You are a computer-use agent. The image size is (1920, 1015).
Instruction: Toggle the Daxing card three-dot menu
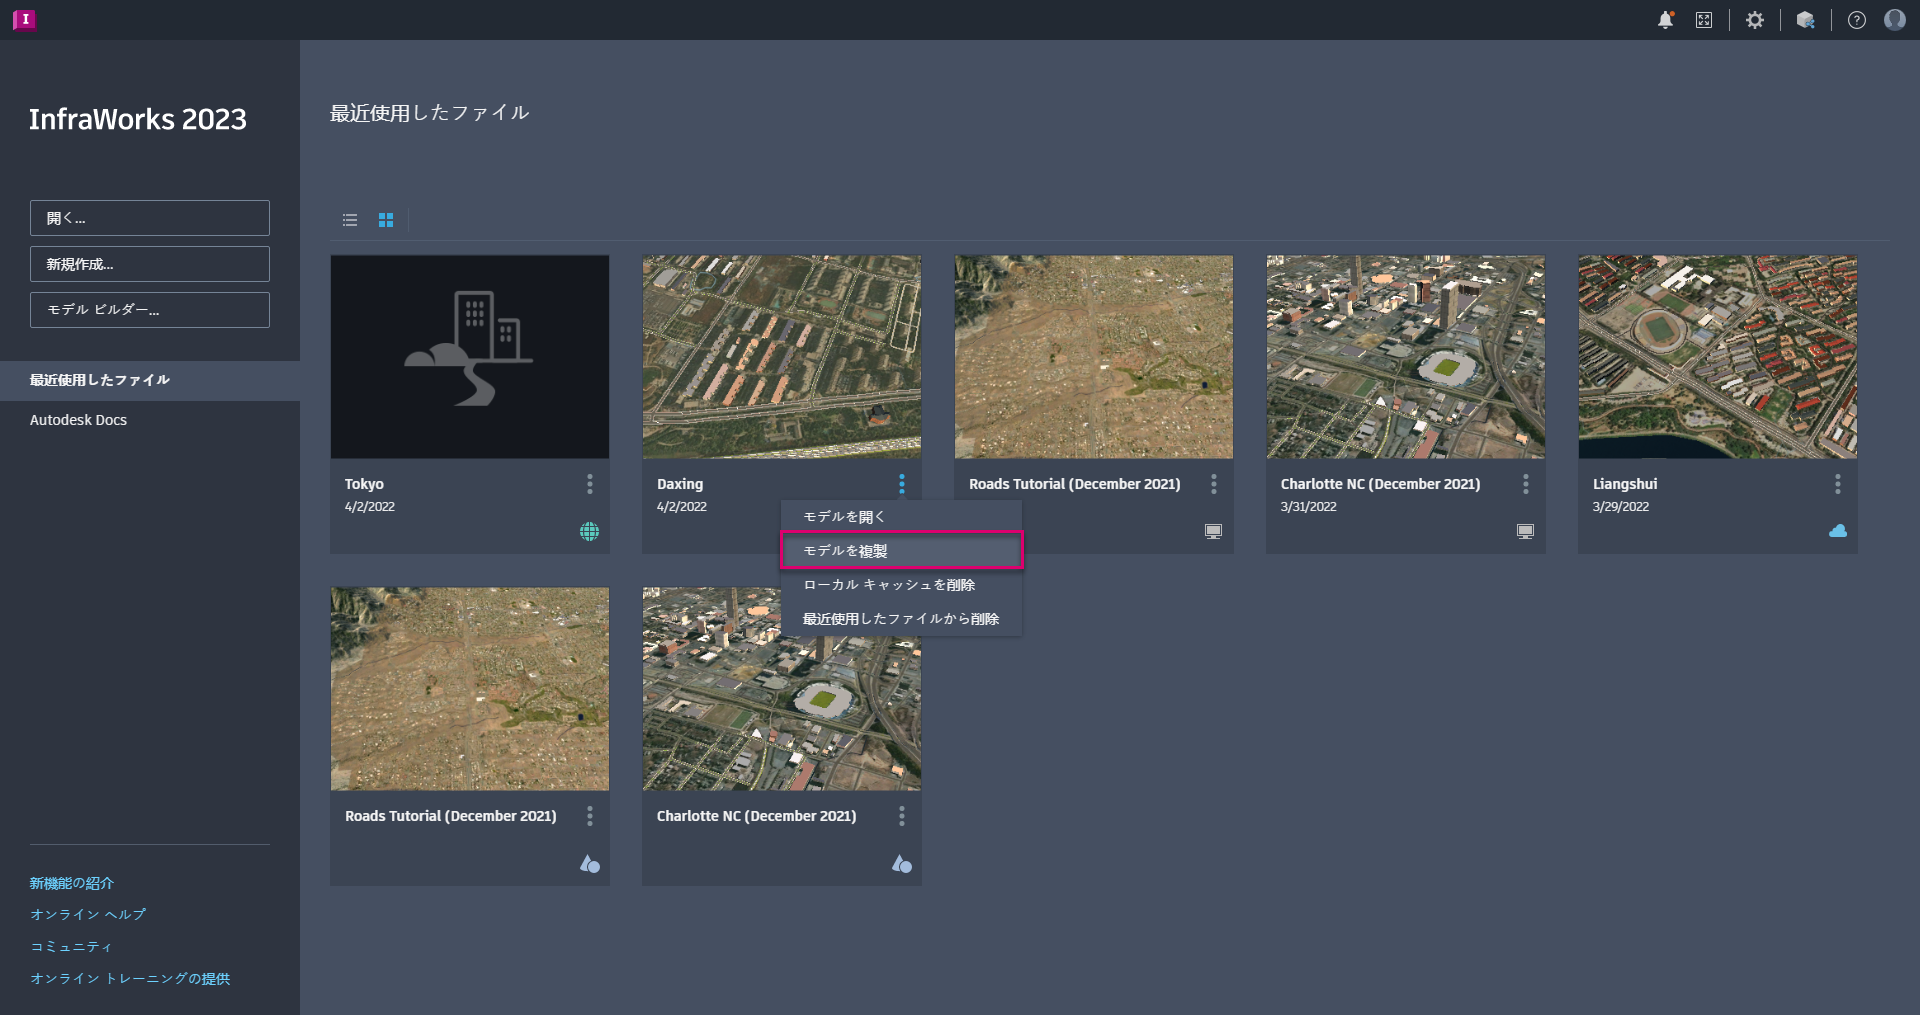[902, 484]
